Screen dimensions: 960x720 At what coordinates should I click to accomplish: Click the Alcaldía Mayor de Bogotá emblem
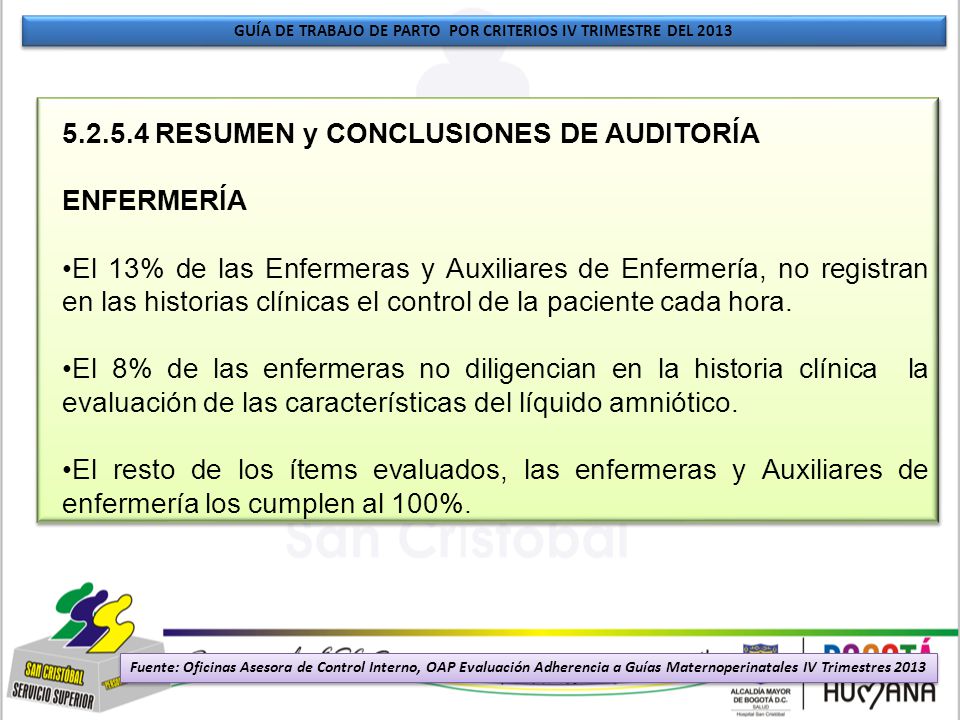[x=760, y=680]
